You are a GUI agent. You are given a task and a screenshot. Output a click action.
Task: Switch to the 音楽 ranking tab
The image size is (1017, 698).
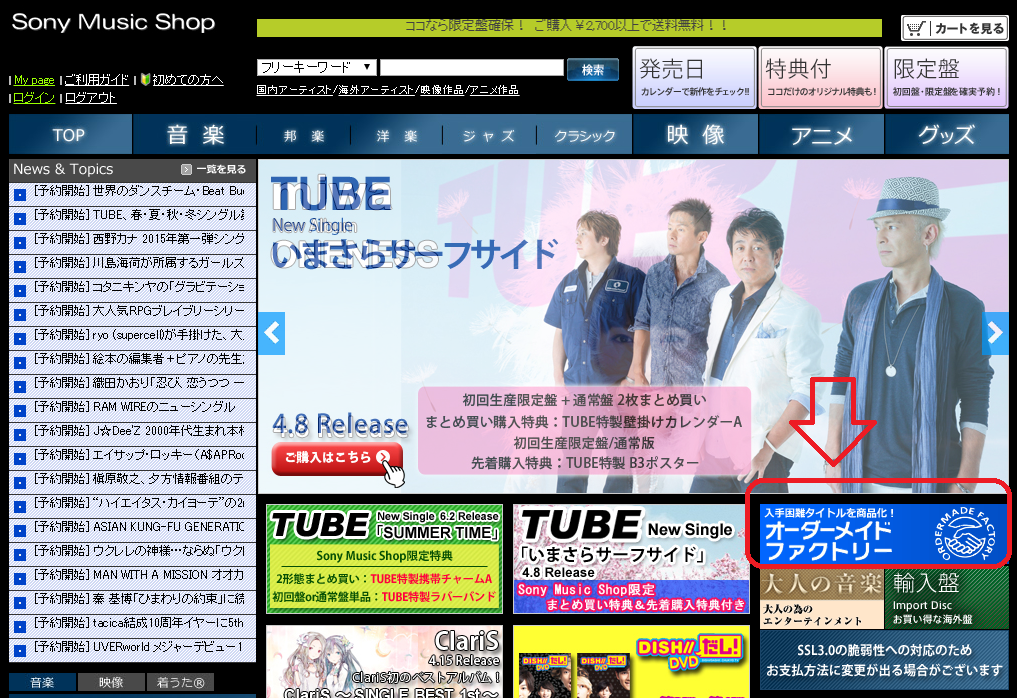[43, 682]
